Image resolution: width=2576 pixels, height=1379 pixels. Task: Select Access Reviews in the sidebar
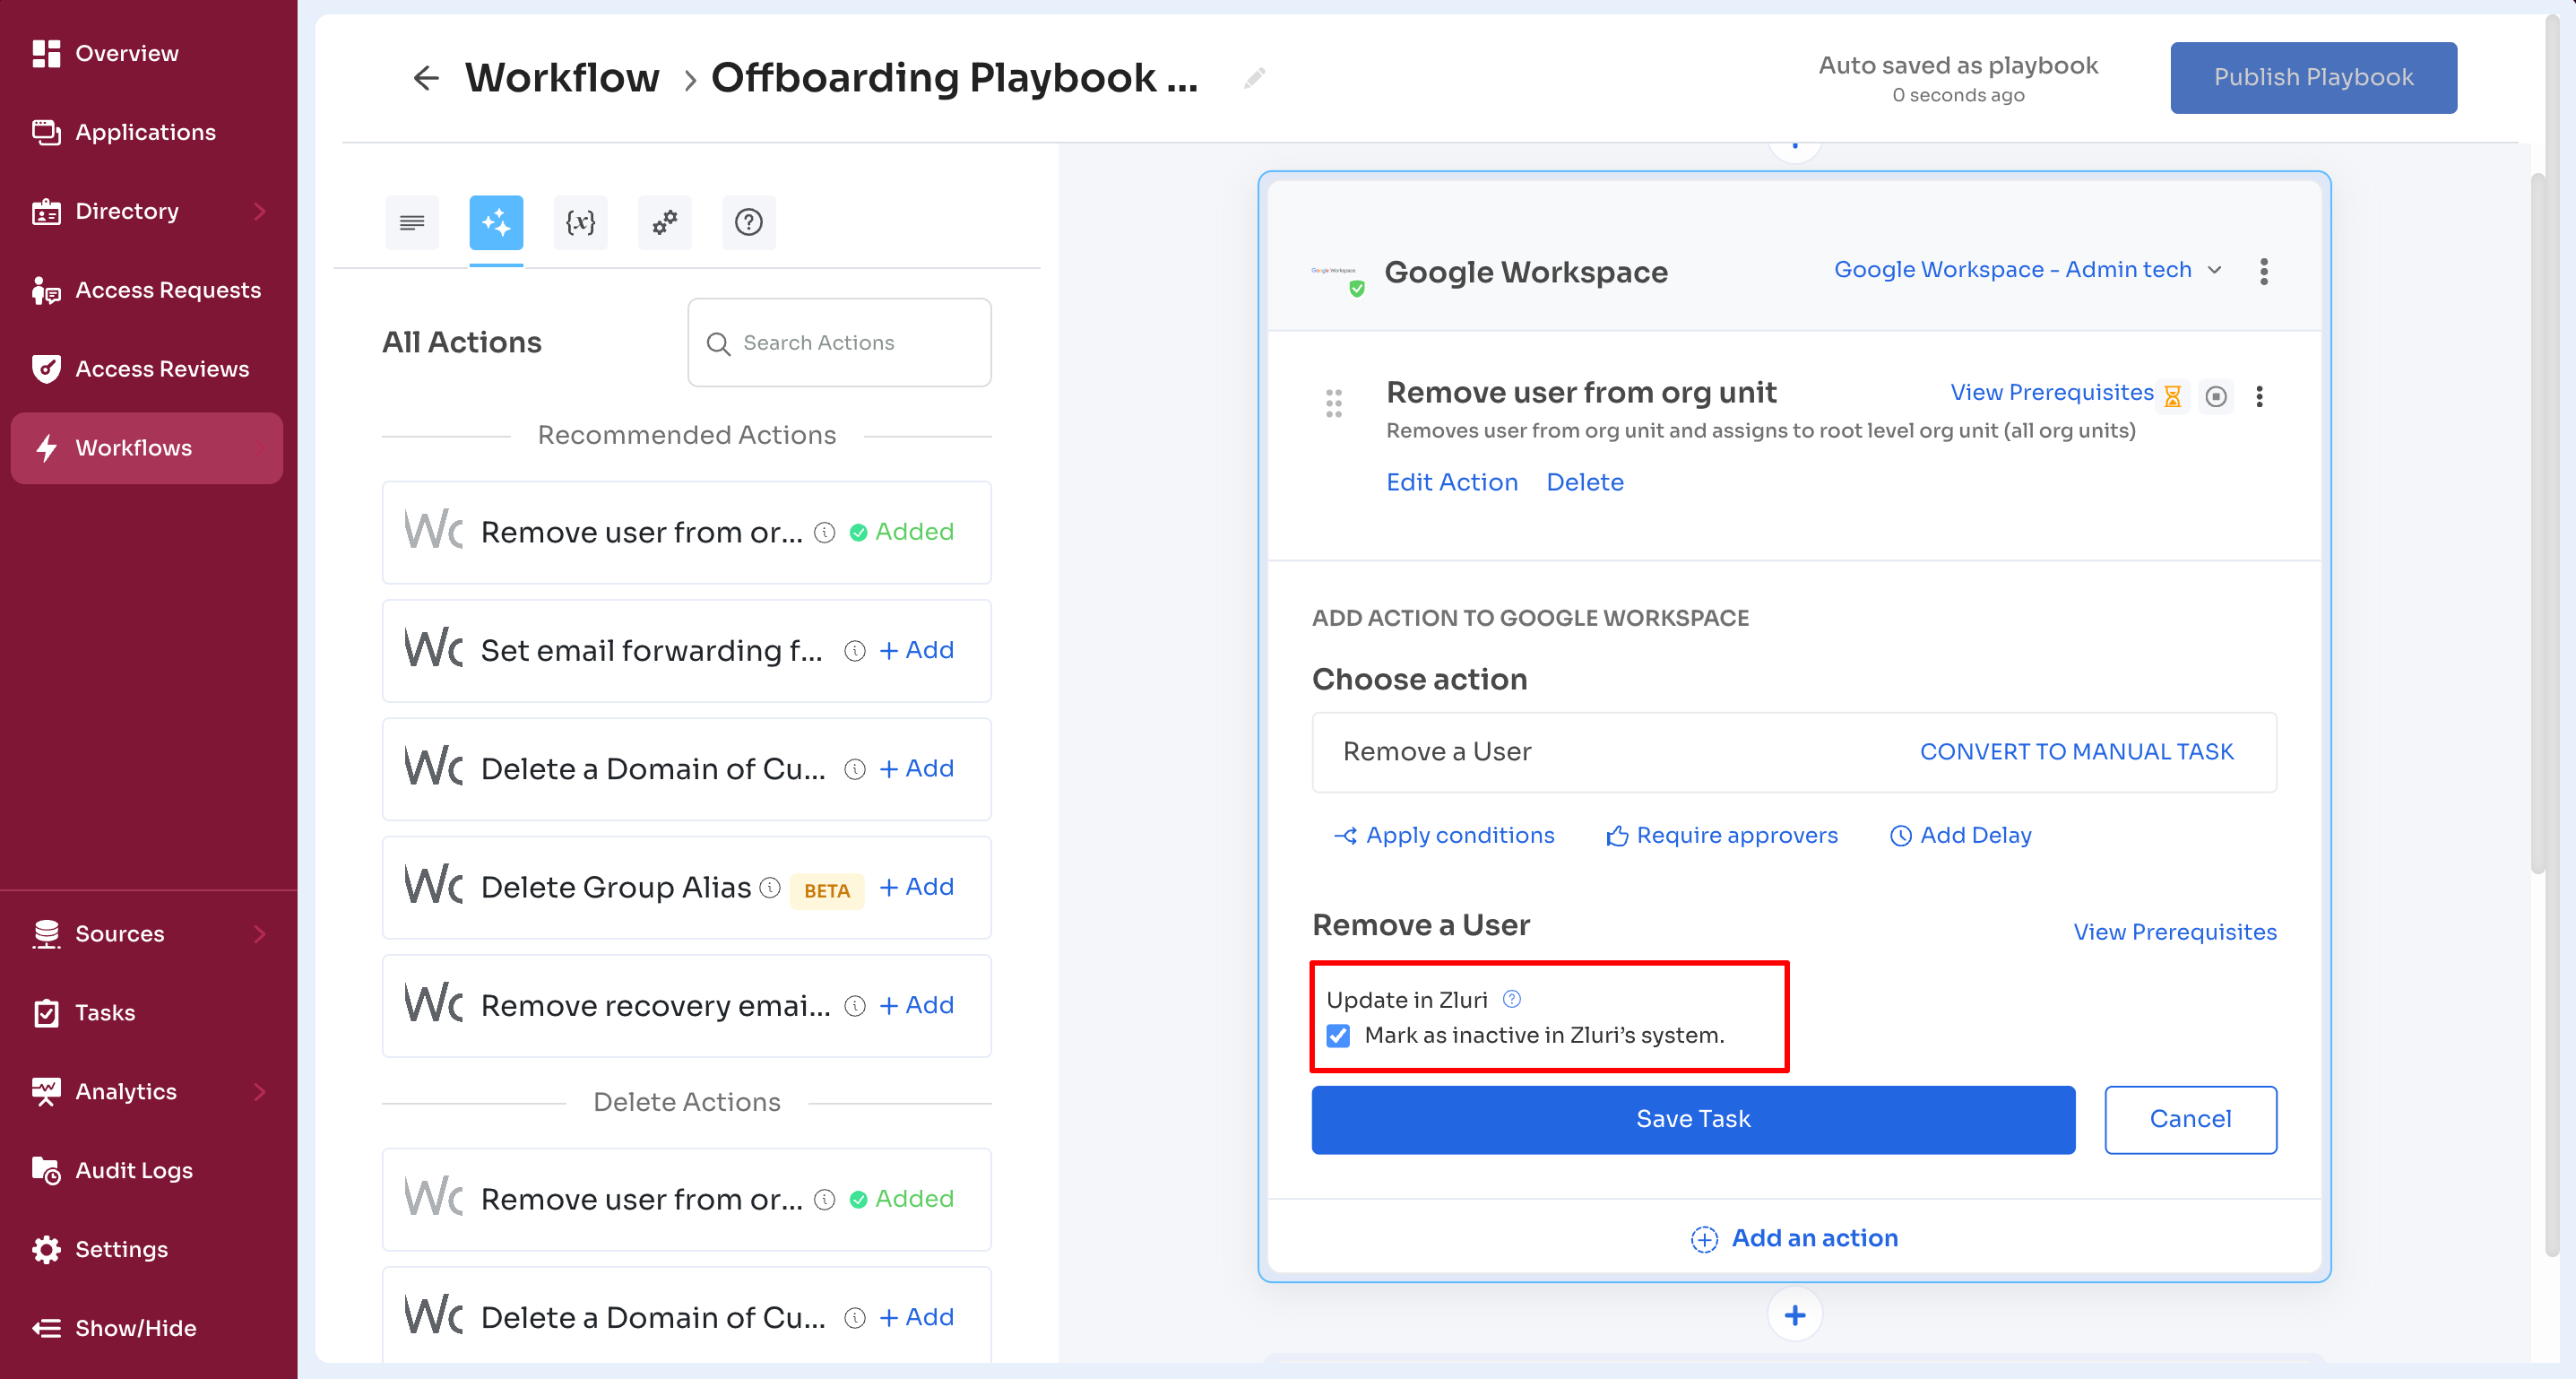[x=162, y=368]
